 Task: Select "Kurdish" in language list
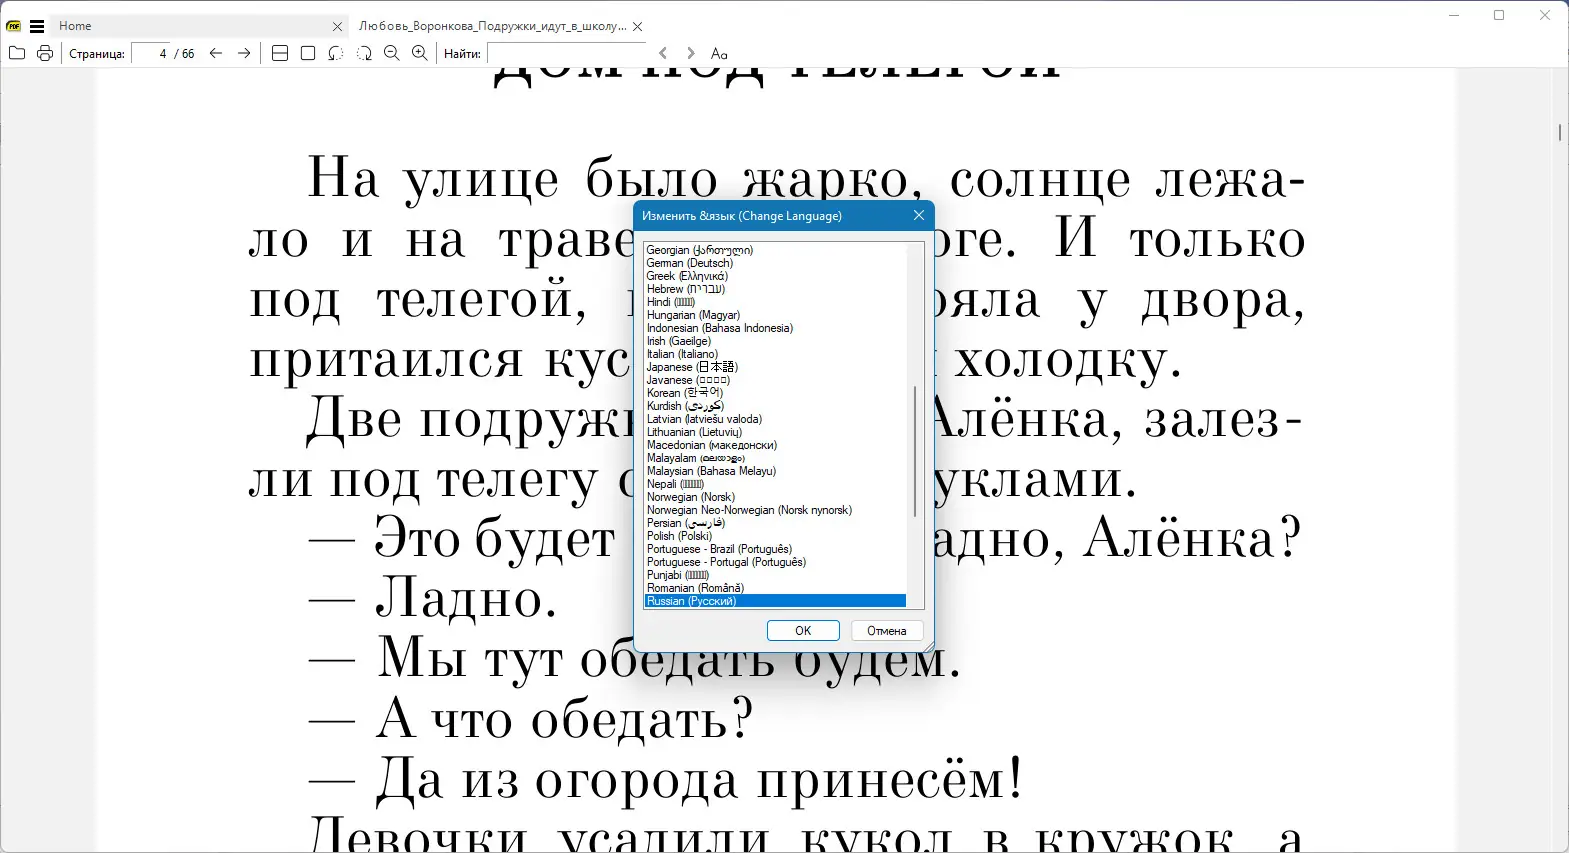774,406
